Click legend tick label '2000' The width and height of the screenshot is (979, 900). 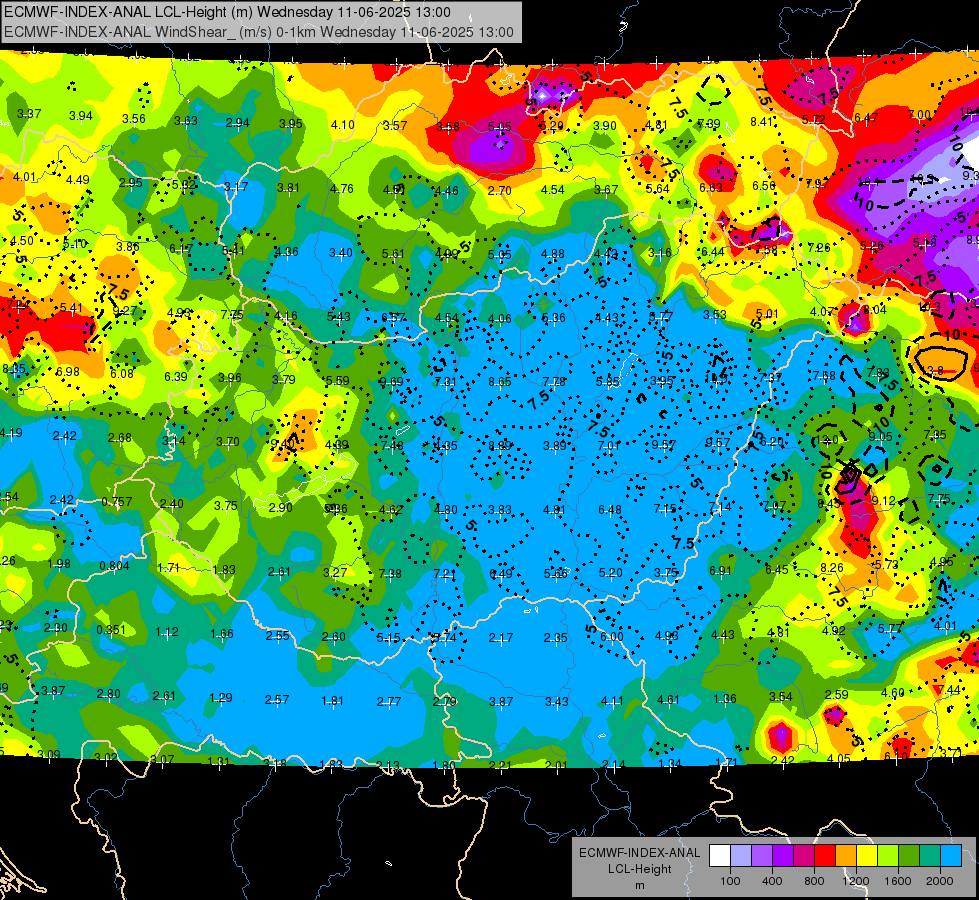pos(940,881)
